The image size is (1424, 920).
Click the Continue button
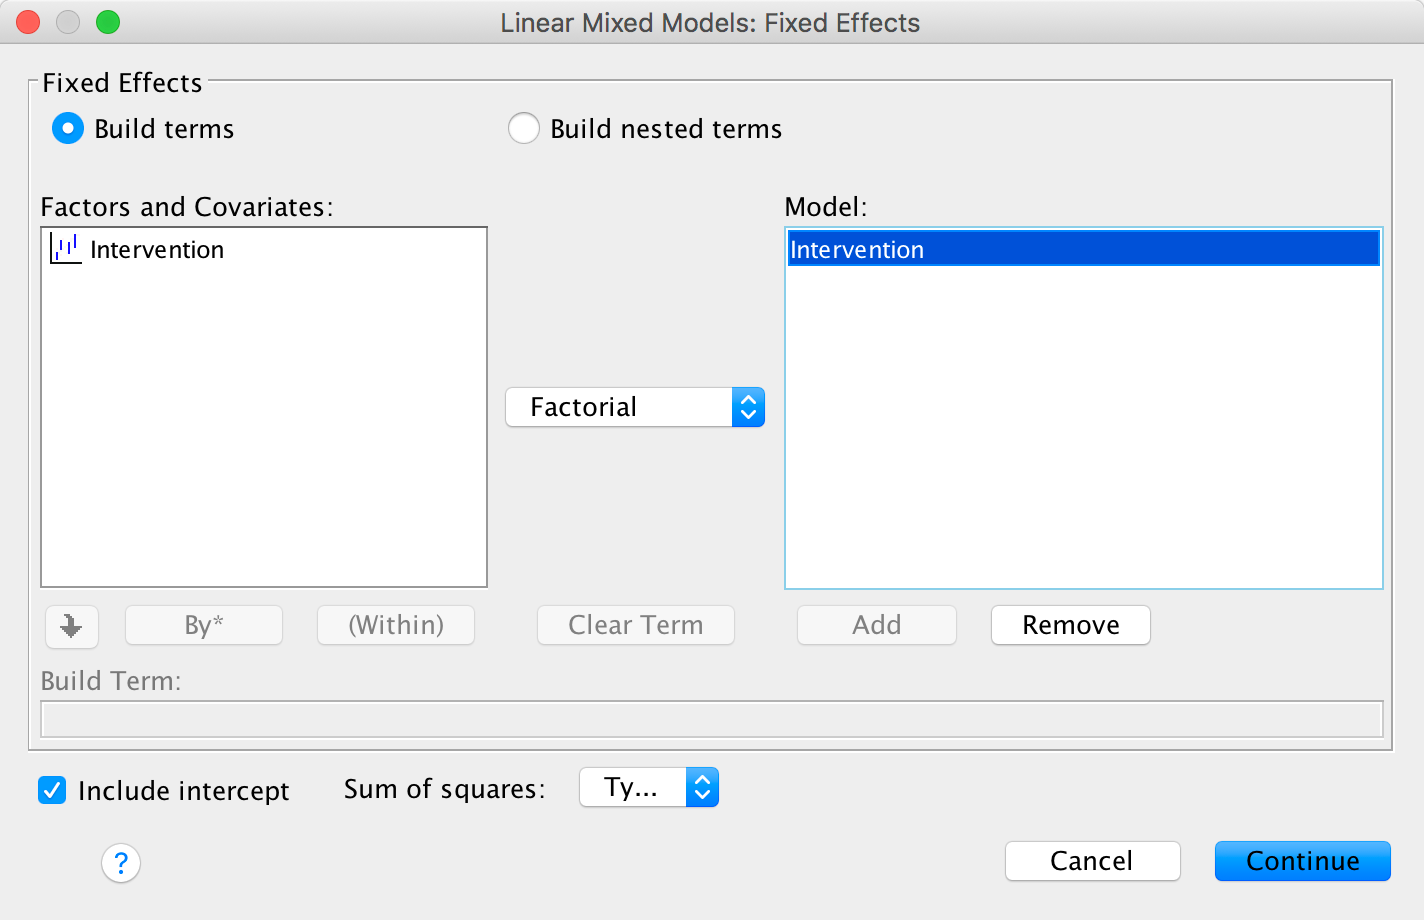click(x=1302, y=861)
